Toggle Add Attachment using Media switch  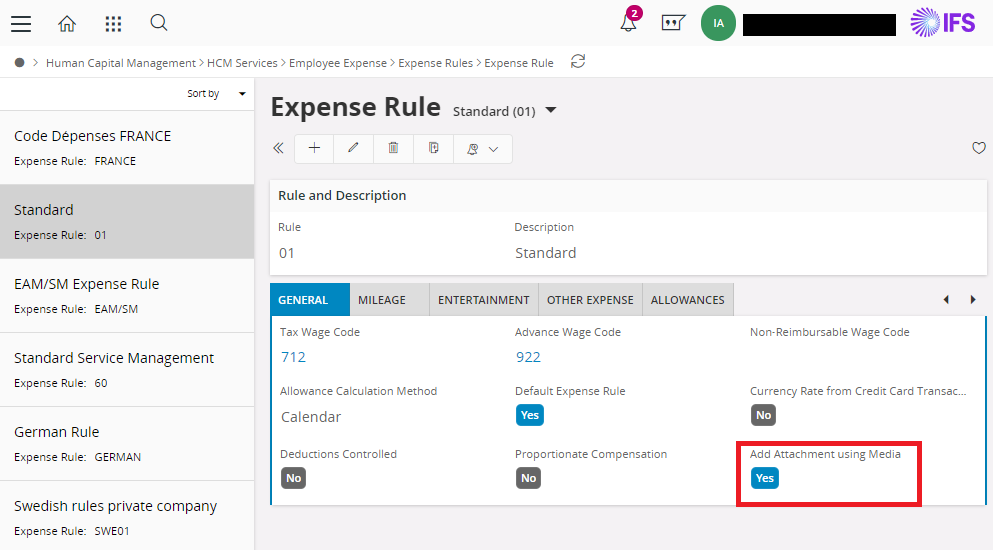(764, 478)
